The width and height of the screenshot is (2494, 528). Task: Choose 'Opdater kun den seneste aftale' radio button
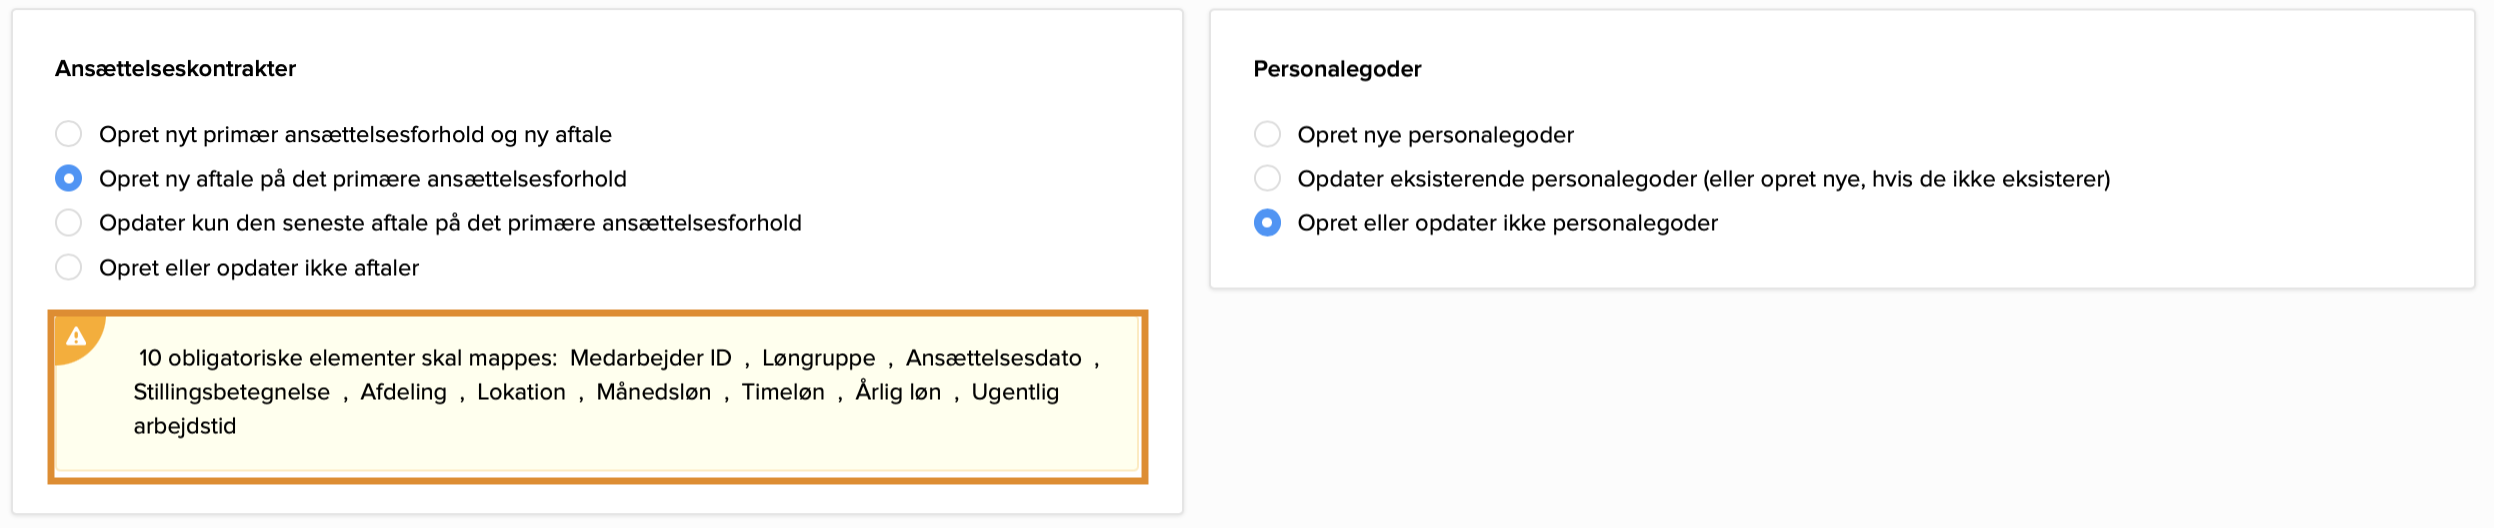pyautogui.click(x=68, y=223)
